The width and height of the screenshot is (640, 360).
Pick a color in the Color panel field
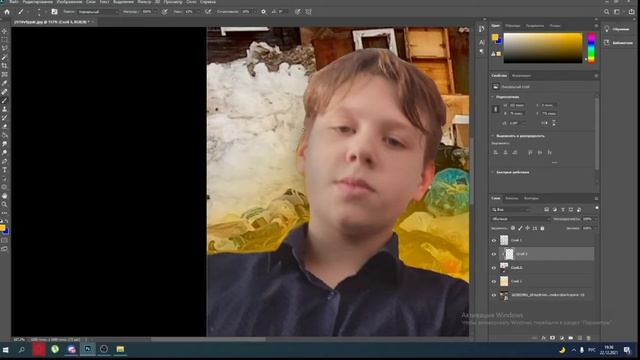(x=543, y=48)
